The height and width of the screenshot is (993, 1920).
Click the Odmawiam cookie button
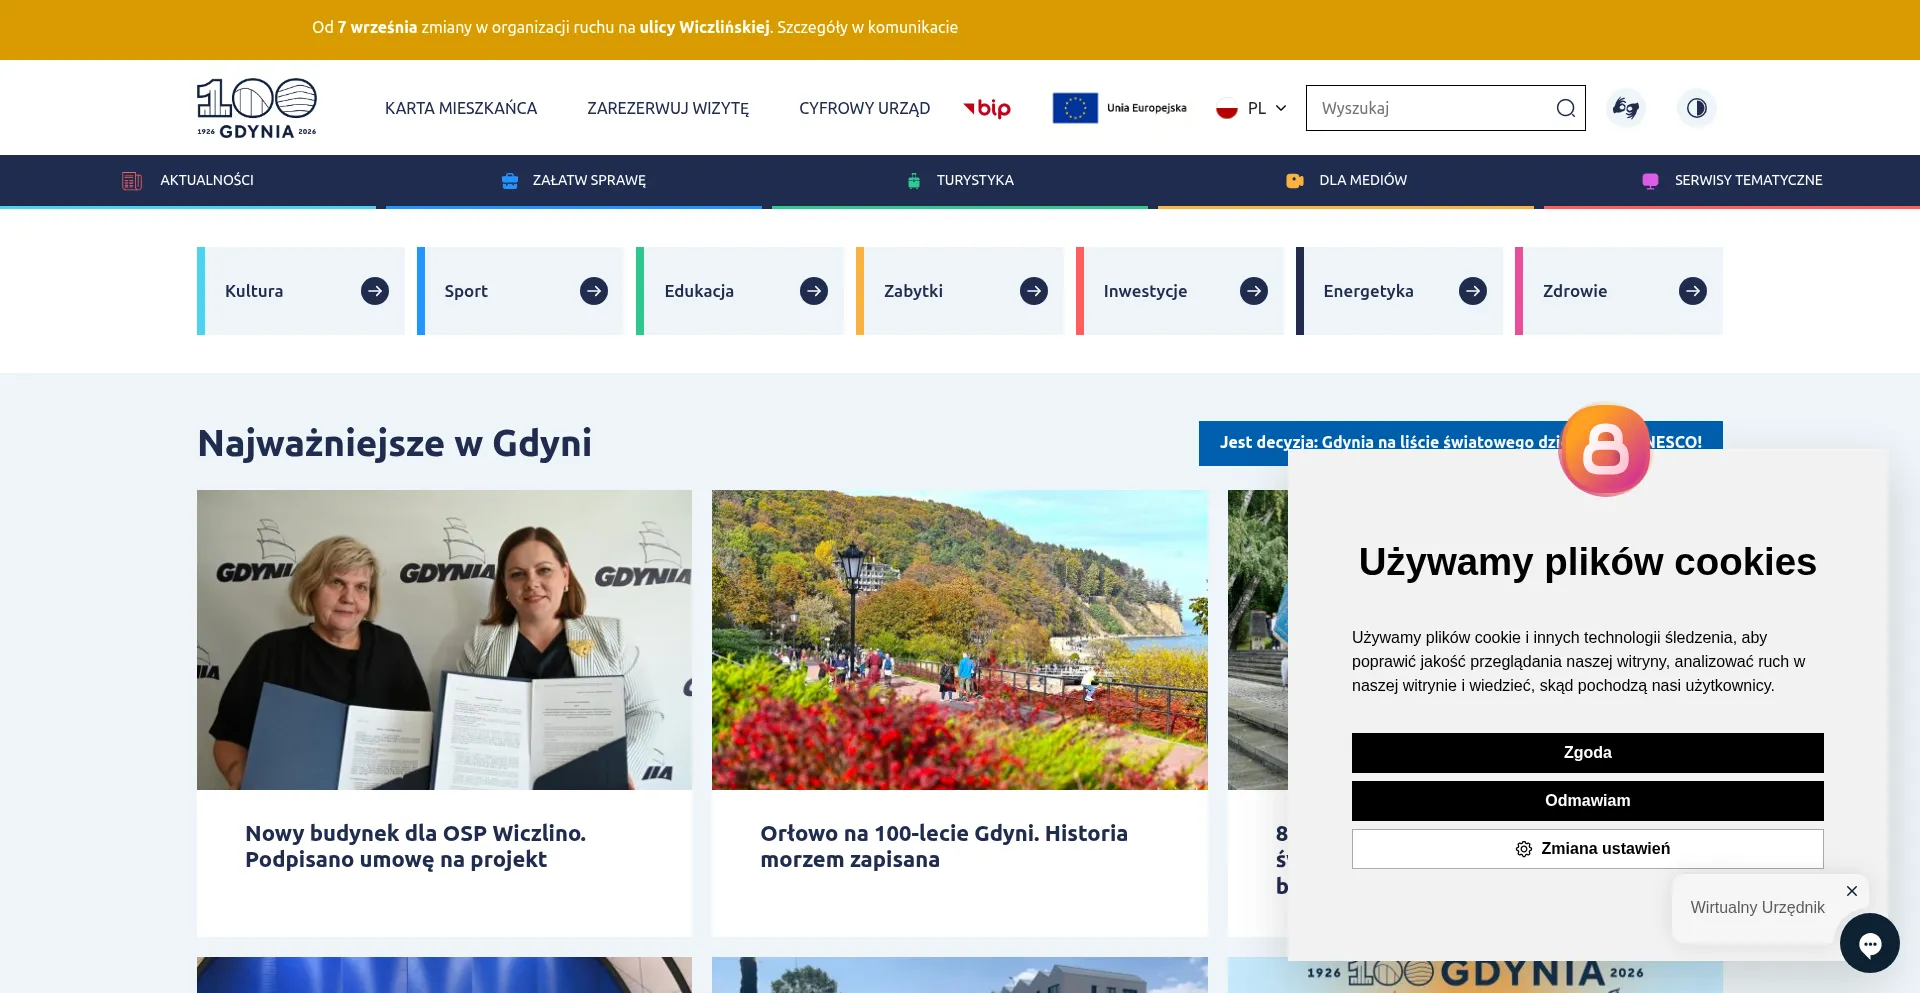coord(1588,801)
